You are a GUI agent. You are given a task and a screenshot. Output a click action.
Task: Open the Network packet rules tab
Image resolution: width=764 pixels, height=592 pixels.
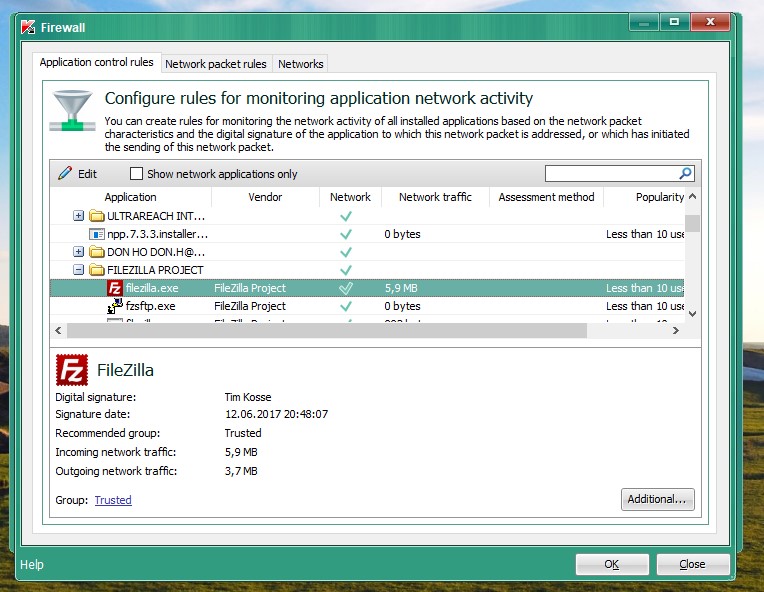216,64
